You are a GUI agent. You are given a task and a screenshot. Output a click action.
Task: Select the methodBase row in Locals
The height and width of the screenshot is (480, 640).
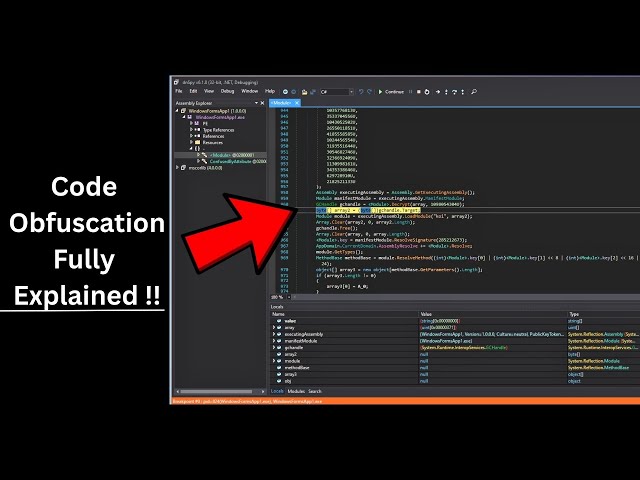tap(455, 368)
